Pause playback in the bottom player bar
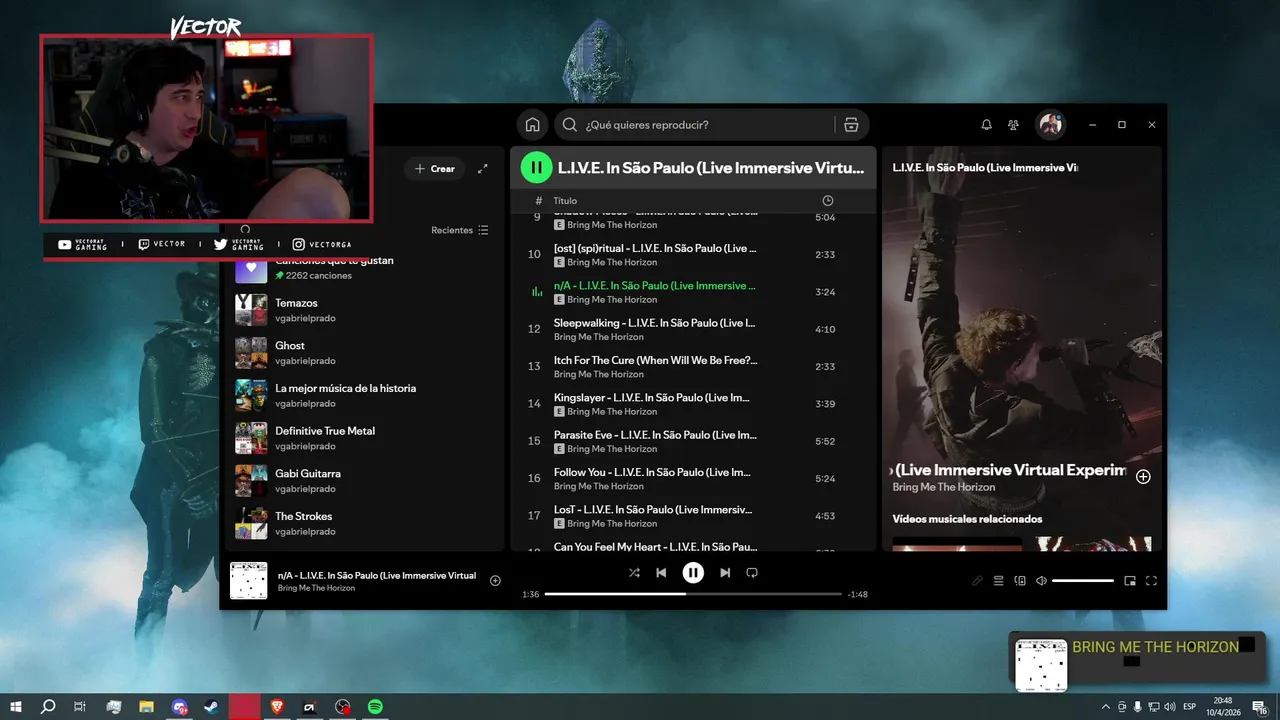The height and width of the screenshot is (720, 1280). coord(693,573)
